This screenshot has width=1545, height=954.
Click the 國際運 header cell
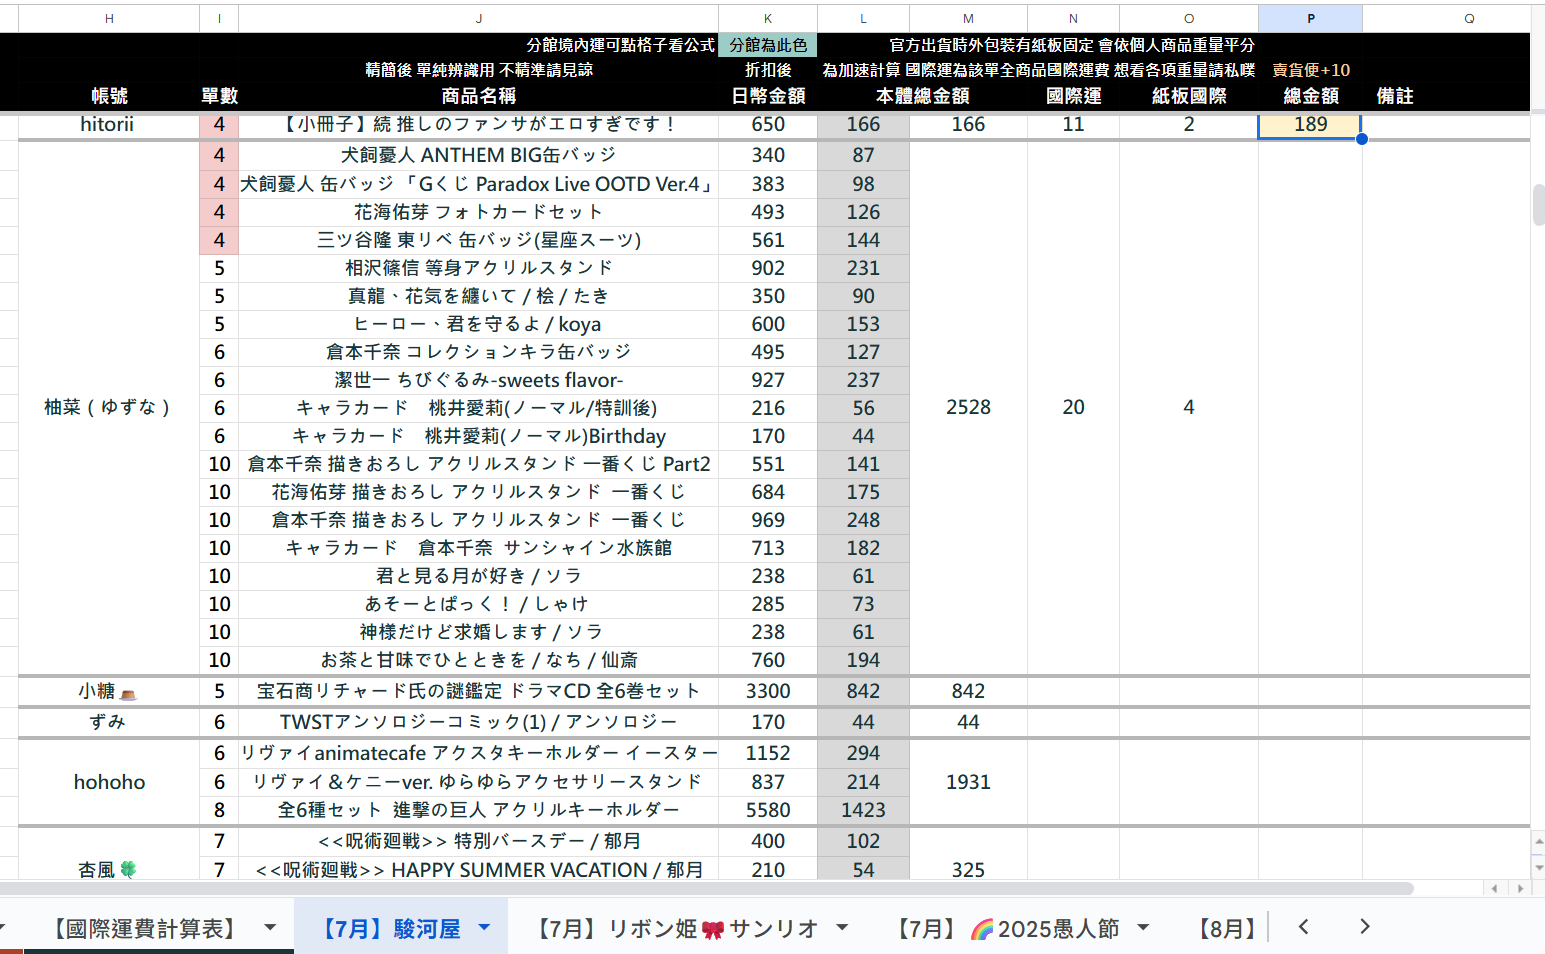point(1073,96)
